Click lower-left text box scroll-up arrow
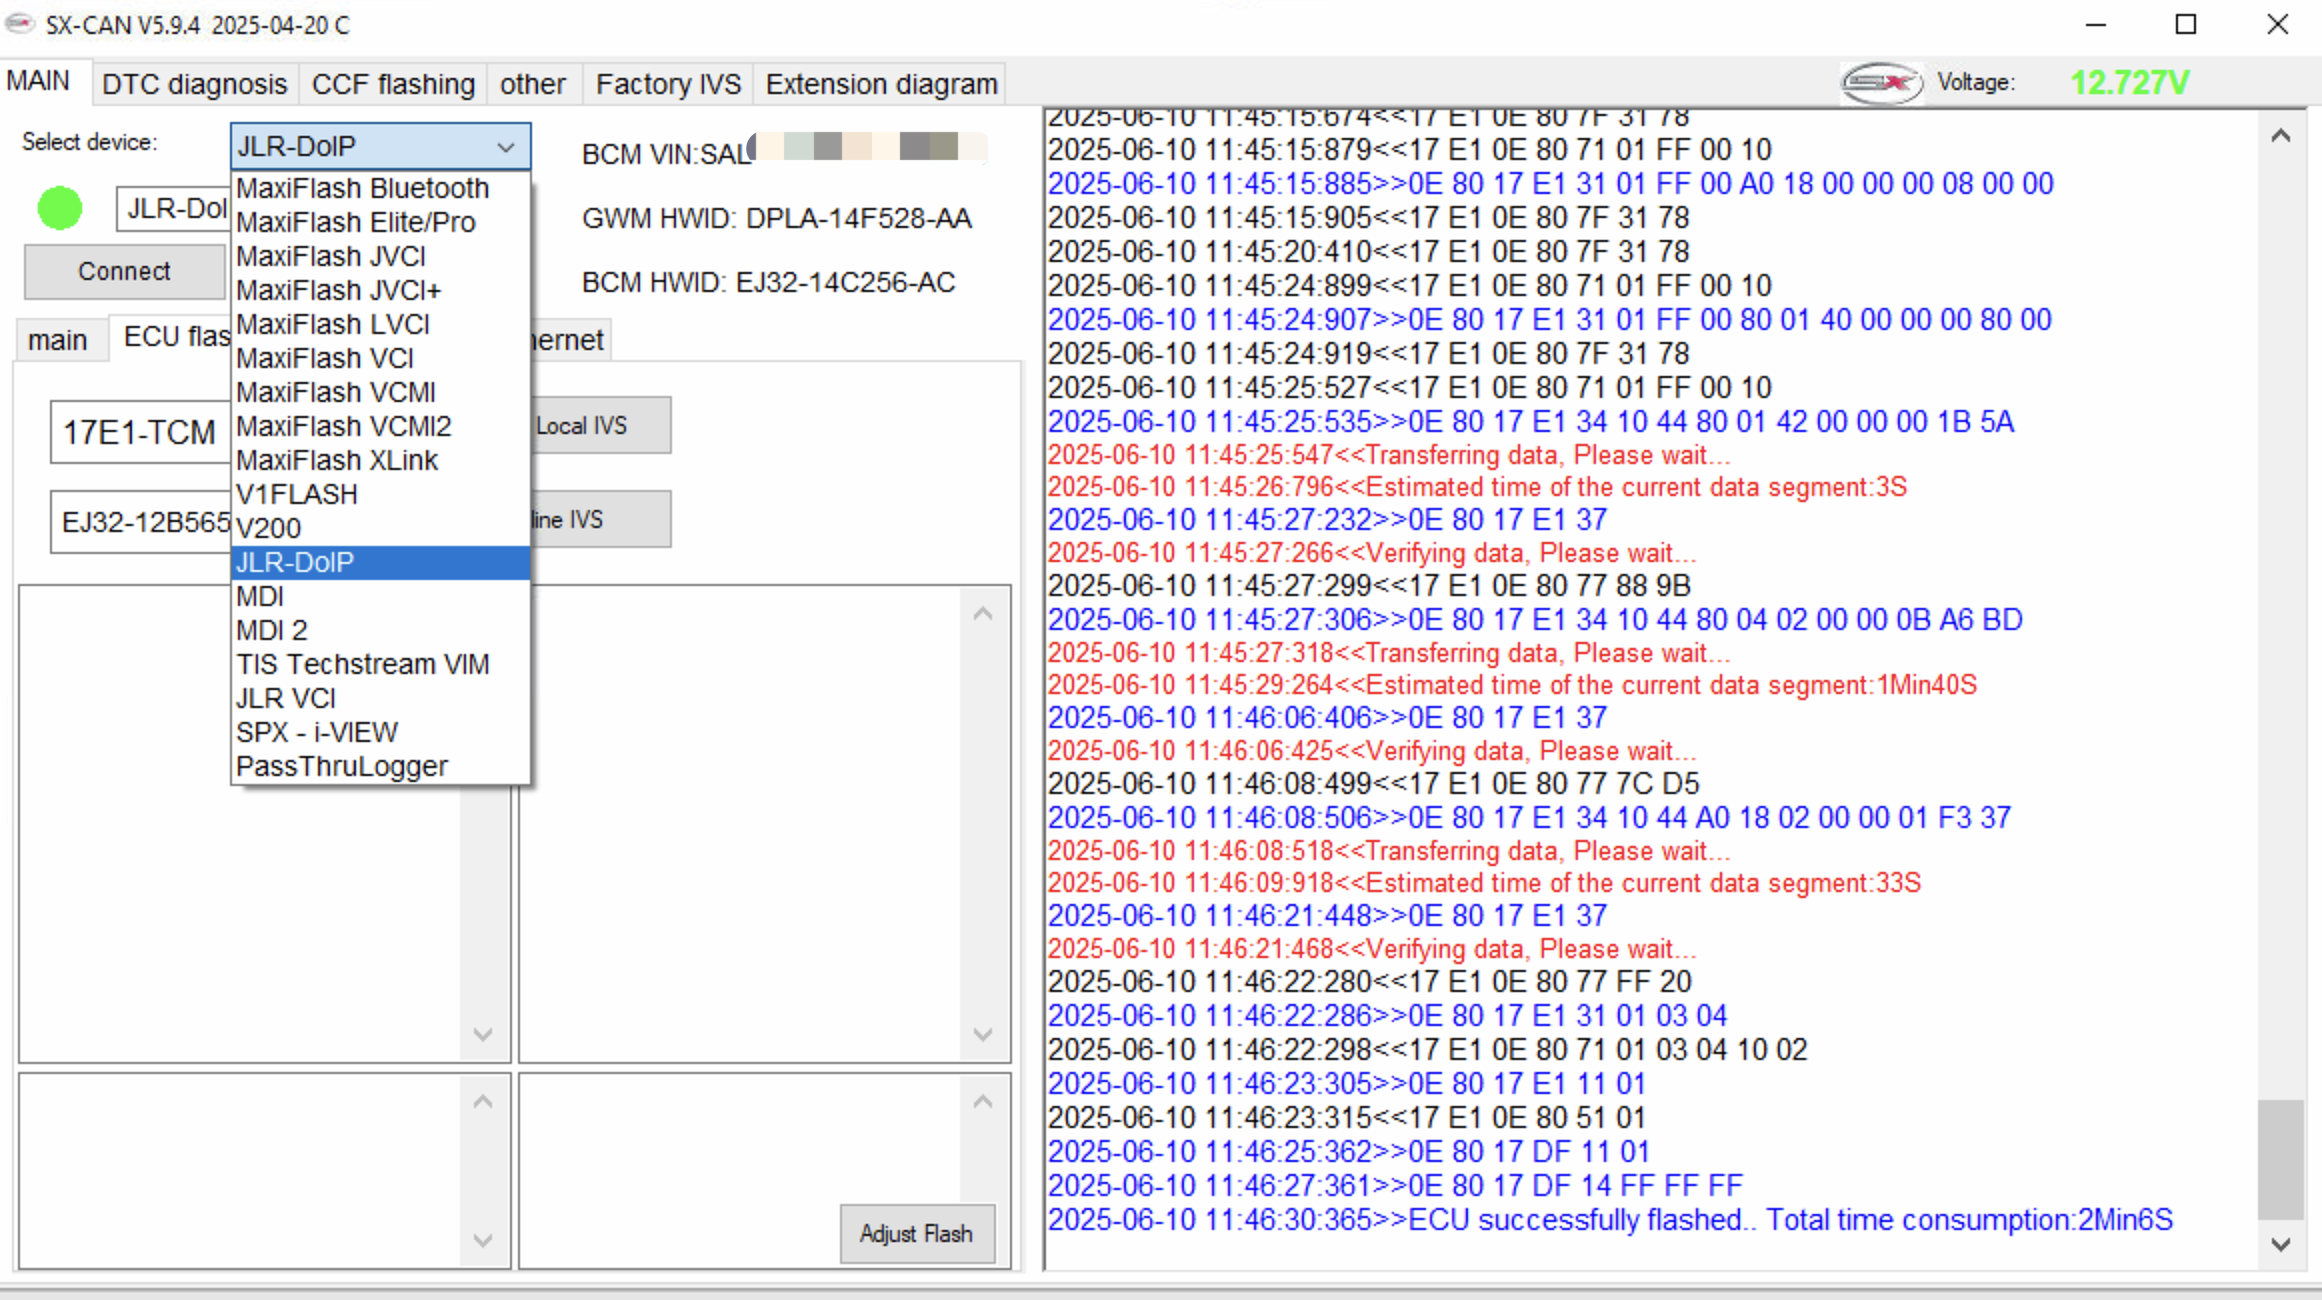 click(483, 1102)
